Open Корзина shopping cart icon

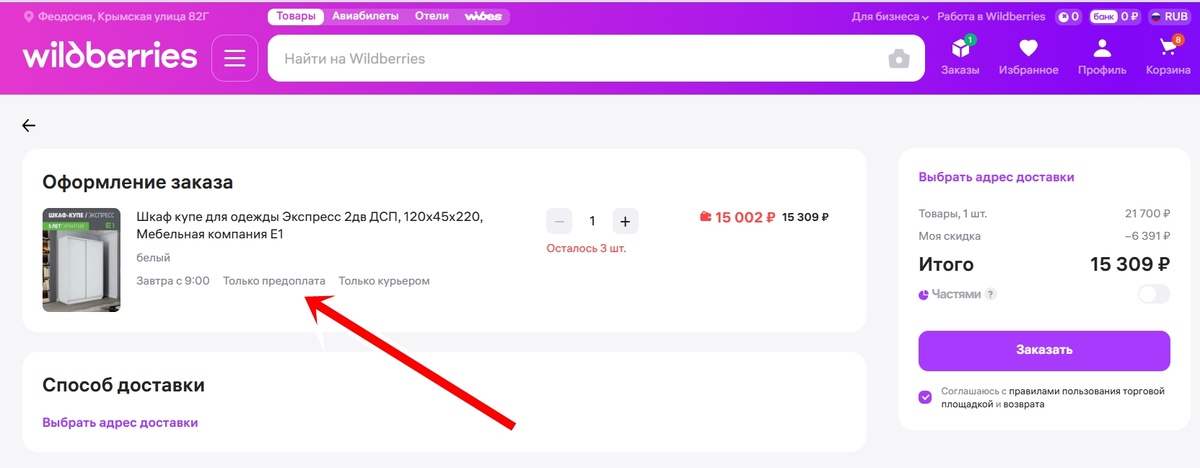(1168, 56)
